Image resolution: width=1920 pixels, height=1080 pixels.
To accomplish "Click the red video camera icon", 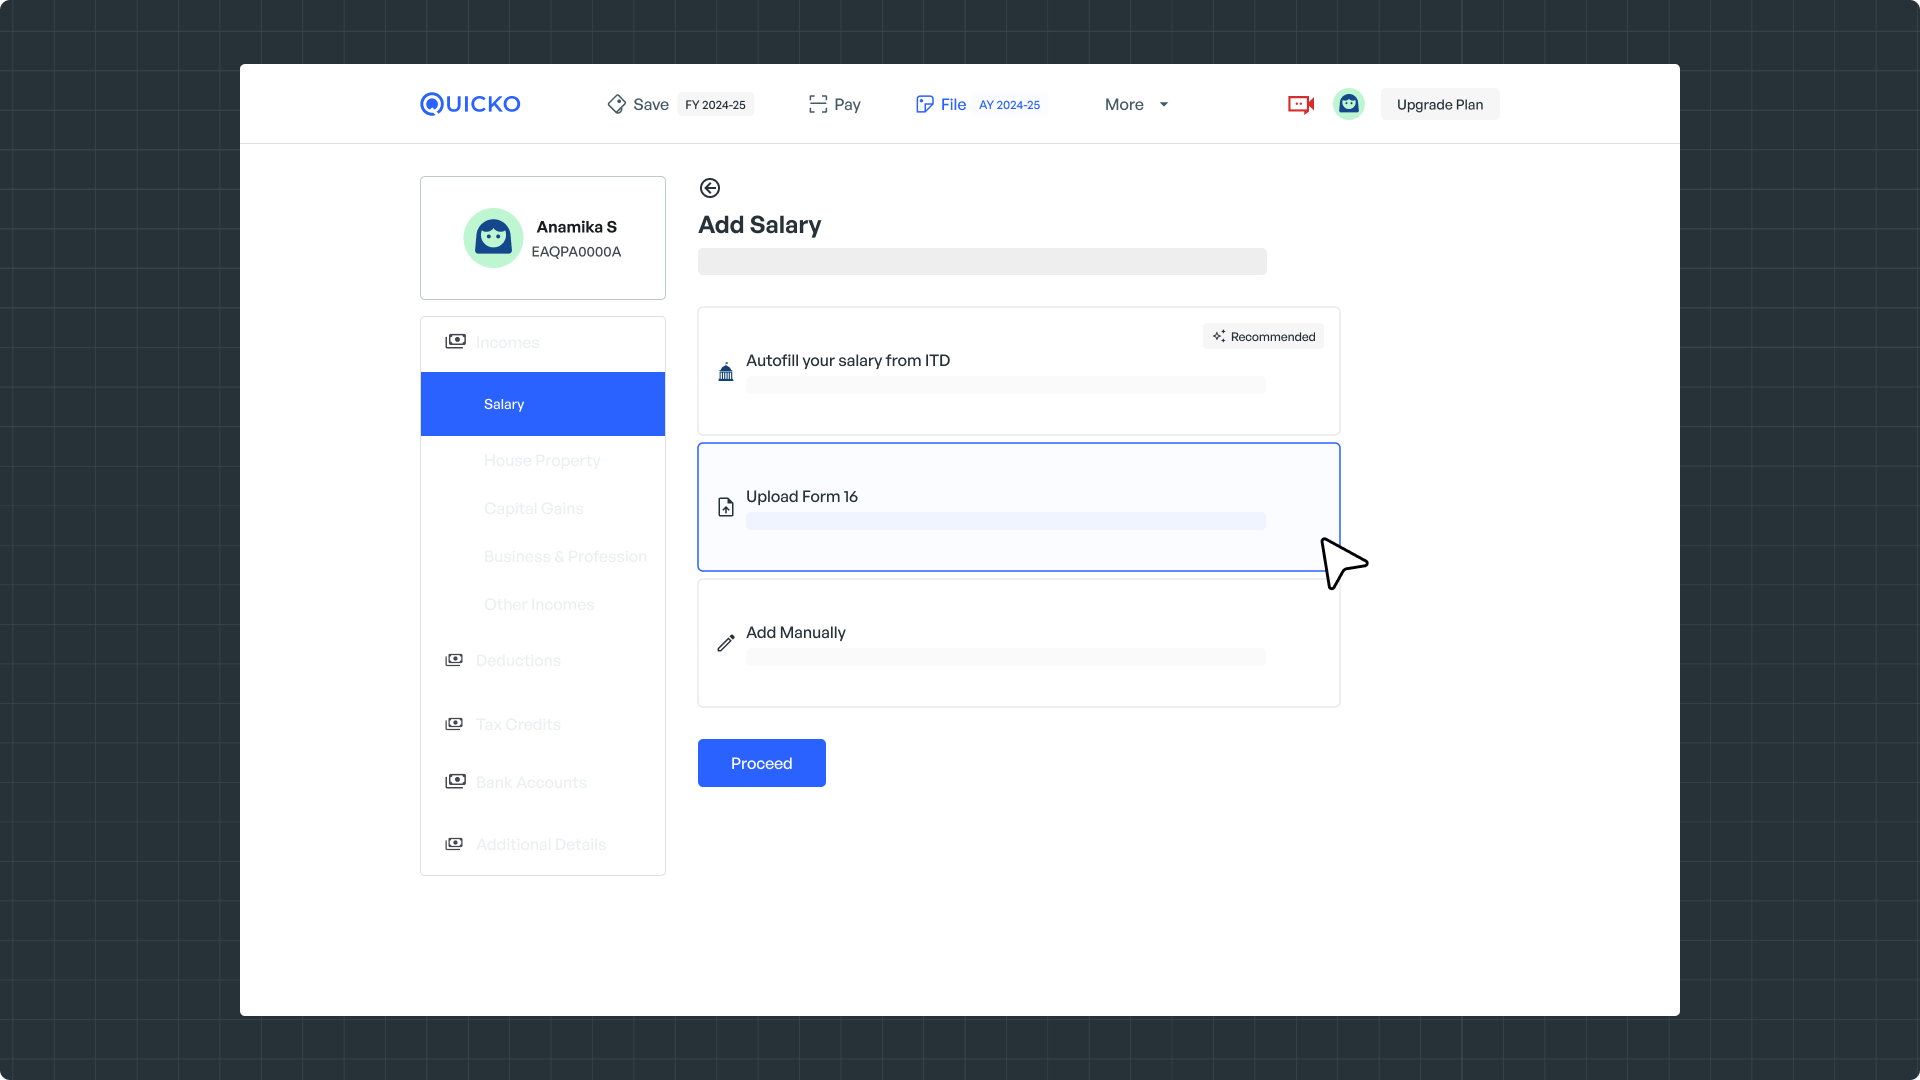I will coord(1300,104).
